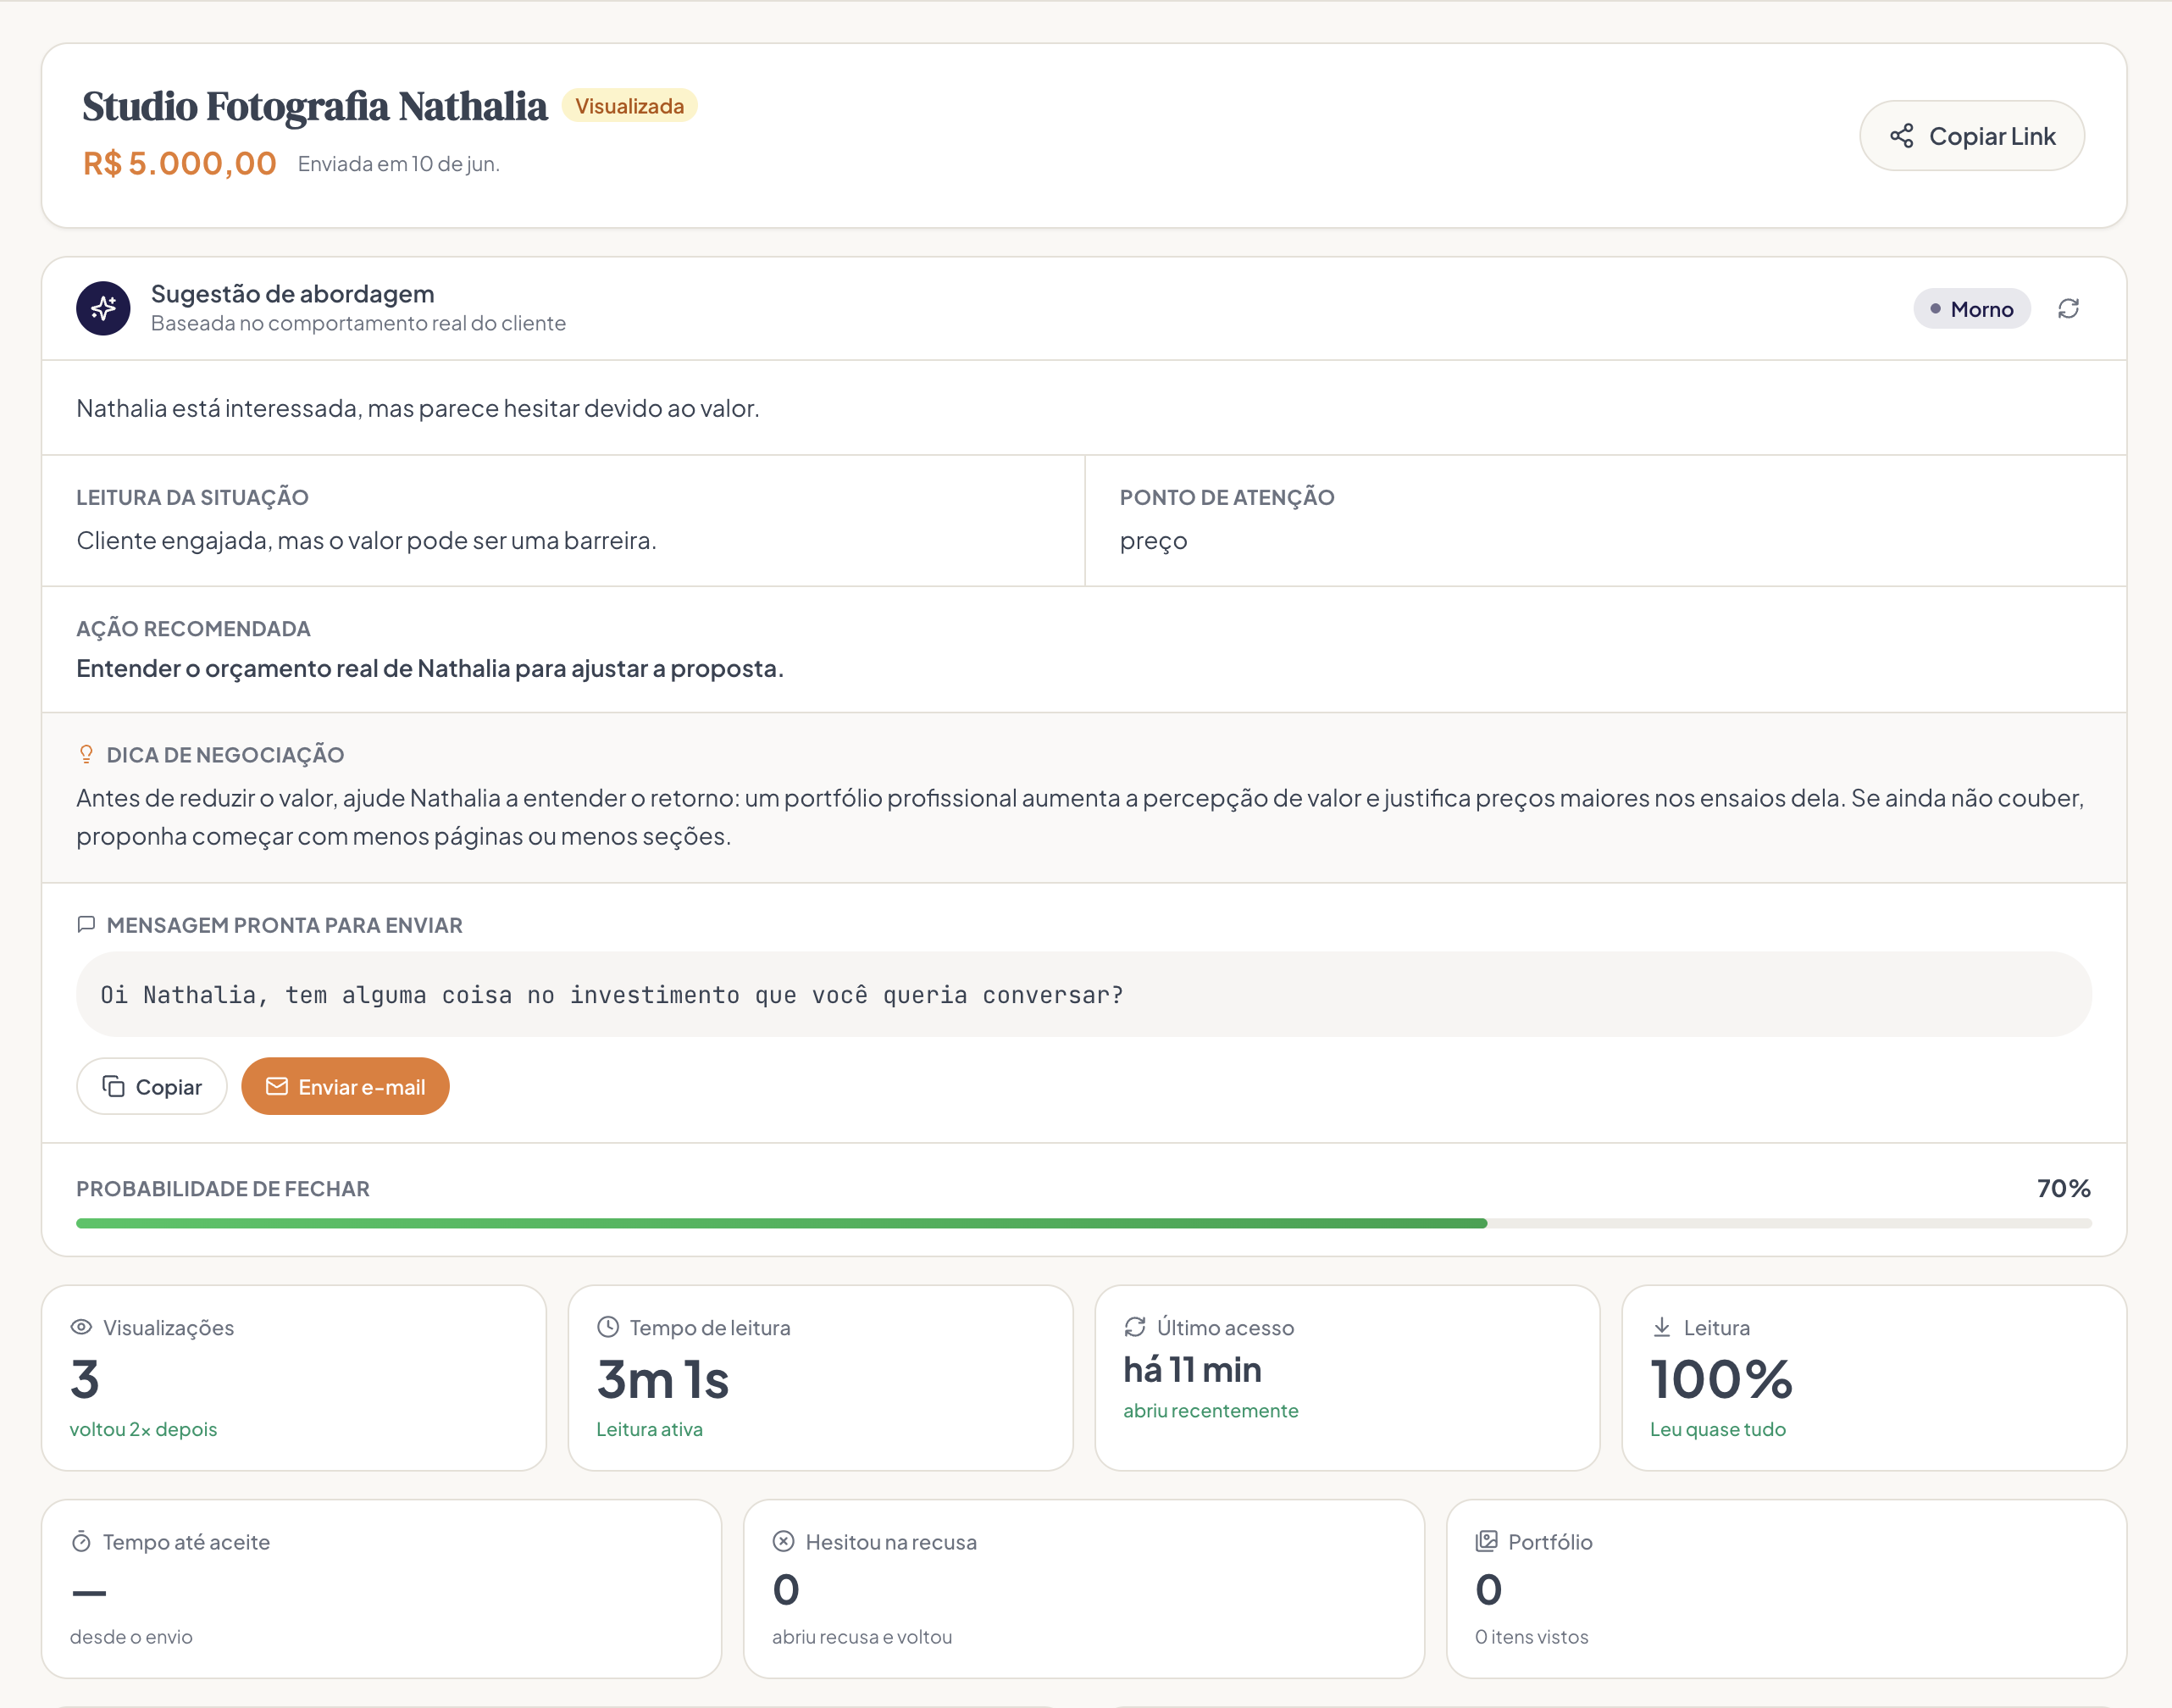The width and height of the screenshot is (2172, 1708).
Task: Click the lightbulb negotiation tip icon
Action: pos(86,754)
